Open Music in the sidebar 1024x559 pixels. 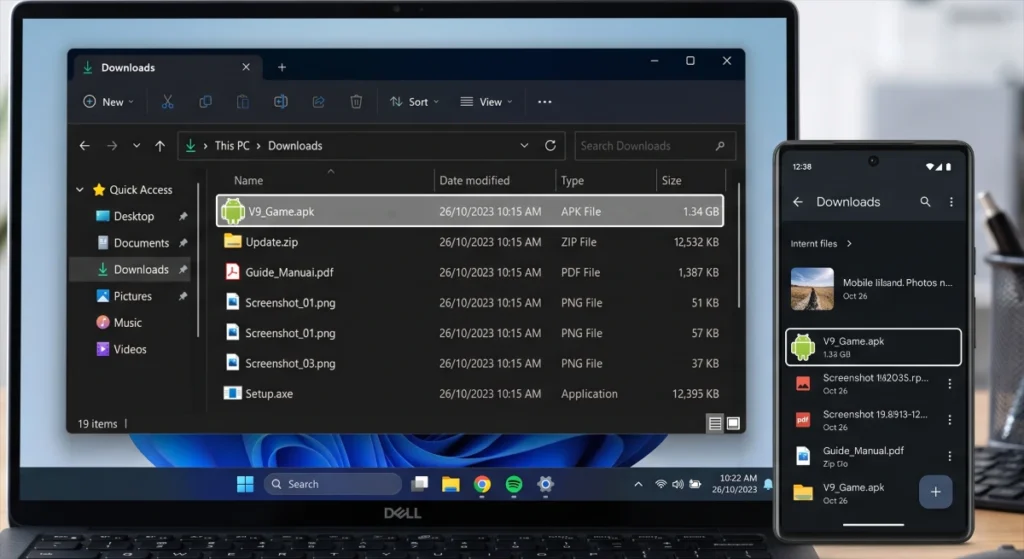click(x=127, y=323)
